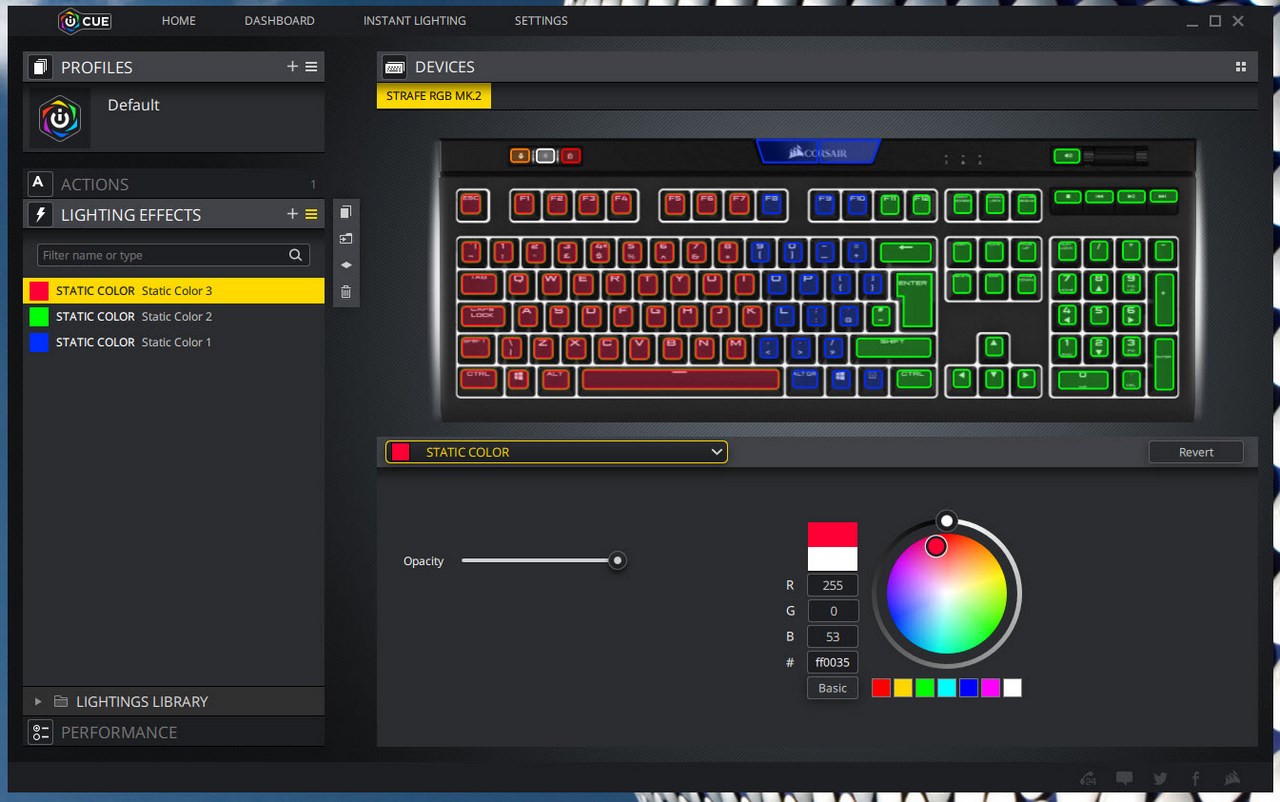Screen dimensions: 1280x802
Task: Select the STRAFE RGB MK.2 device tab
Action: pos(434,96)
